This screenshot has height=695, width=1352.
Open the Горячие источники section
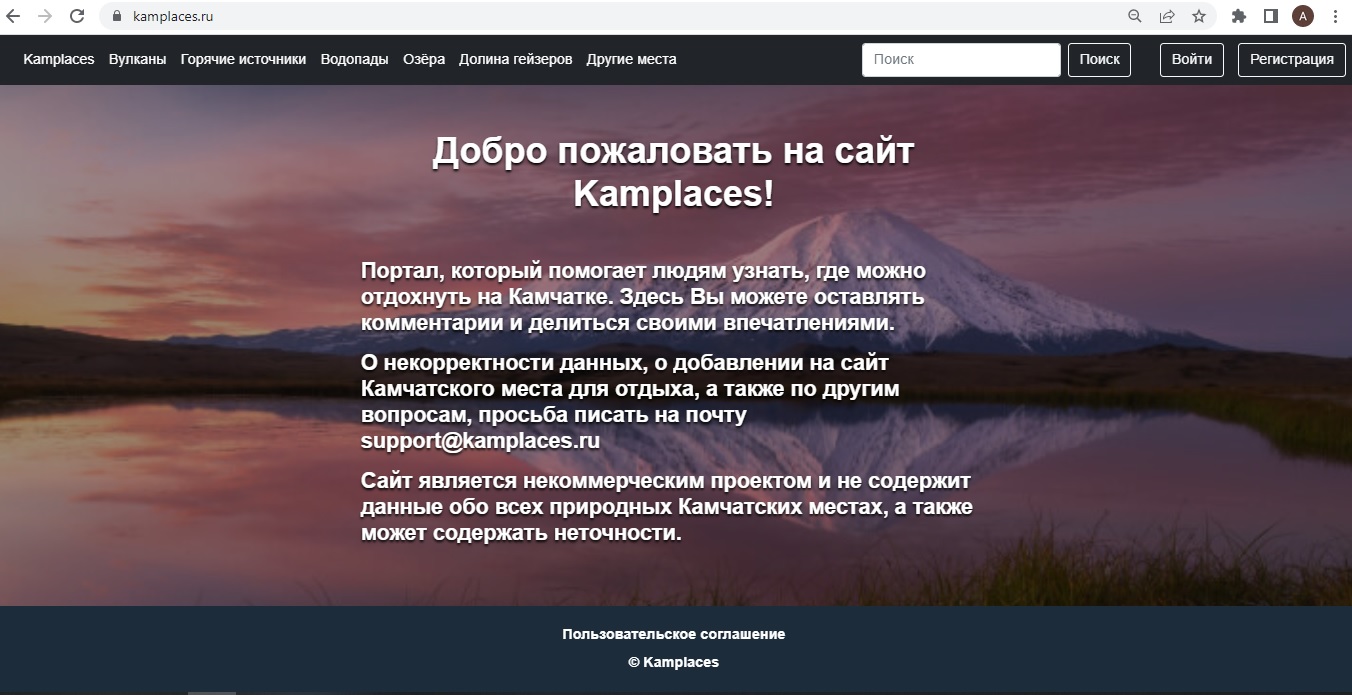[243, 59]
